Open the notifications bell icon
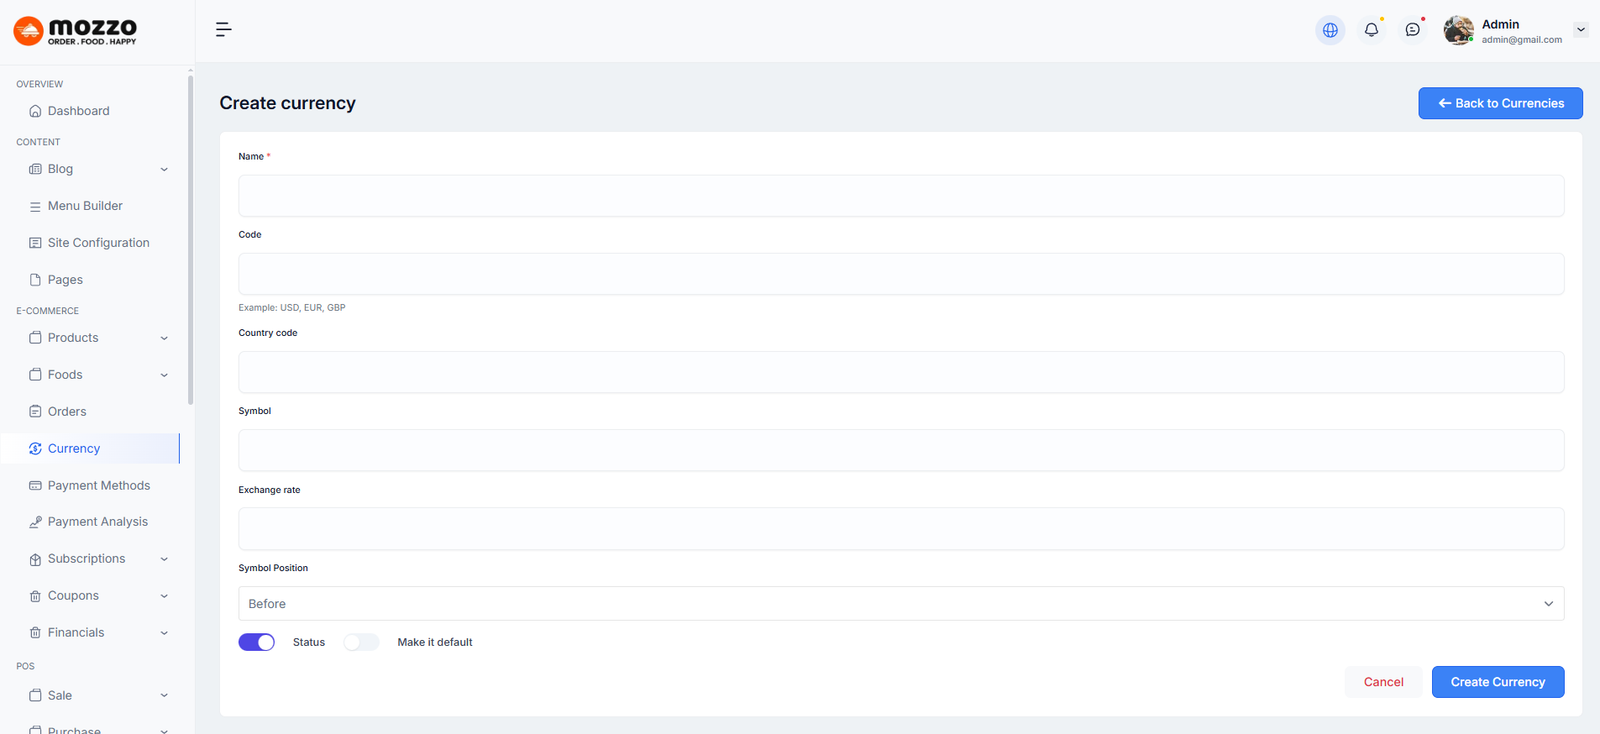Image resolution: width=1600 pixels, height=734 pixels. tap(1371, 30)
